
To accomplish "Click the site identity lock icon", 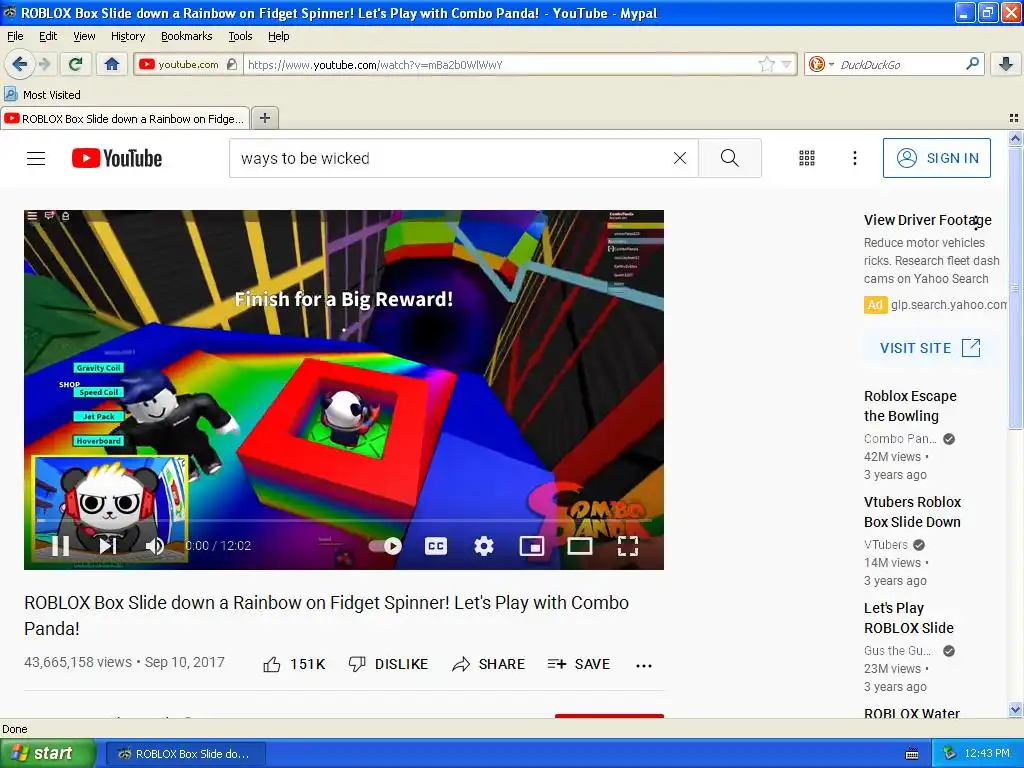I will pos(231,64).
